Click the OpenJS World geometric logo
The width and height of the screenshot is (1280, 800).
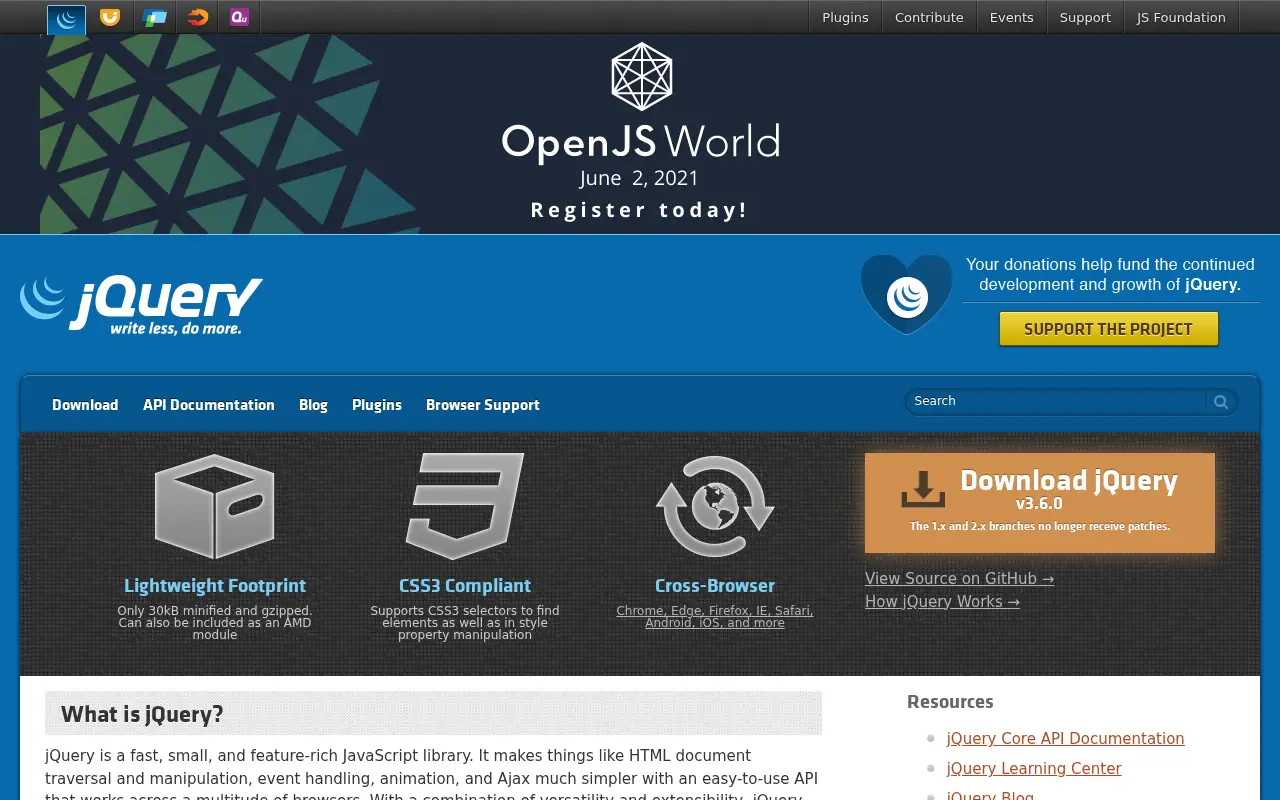(x=641, y=76)
